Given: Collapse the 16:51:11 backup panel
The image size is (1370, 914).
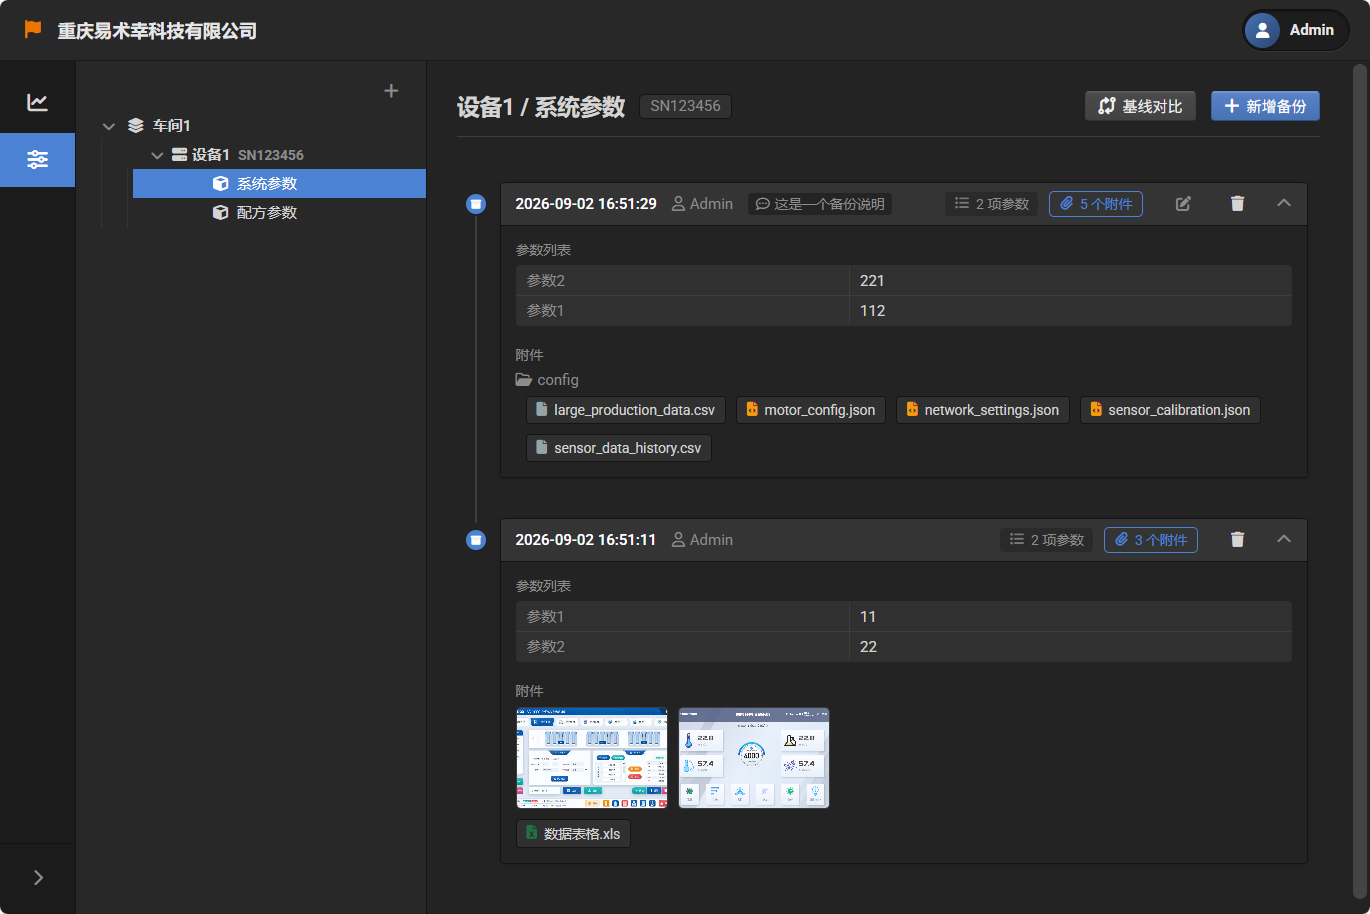Looking at the screenshot, I should point(1284,540).
